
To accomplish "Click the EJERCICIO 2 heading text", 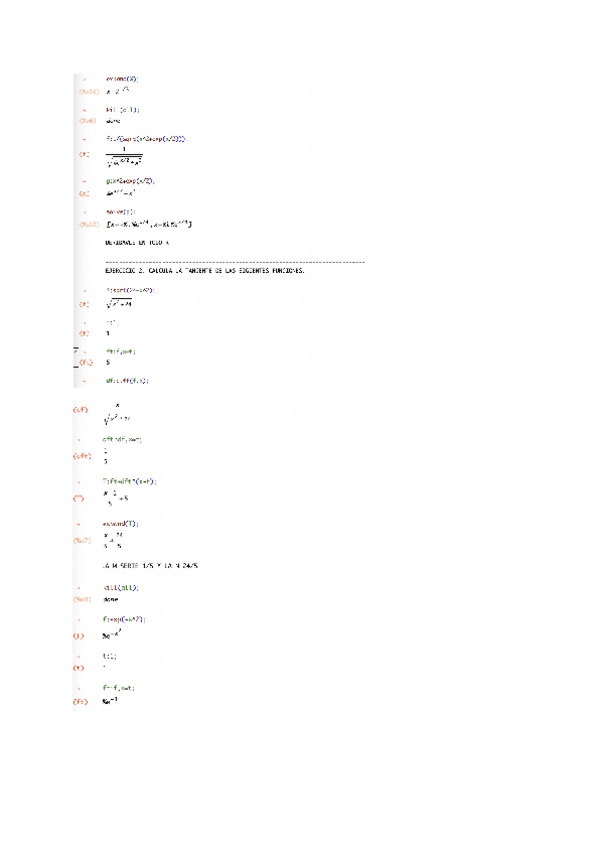I will pos(205,270).
